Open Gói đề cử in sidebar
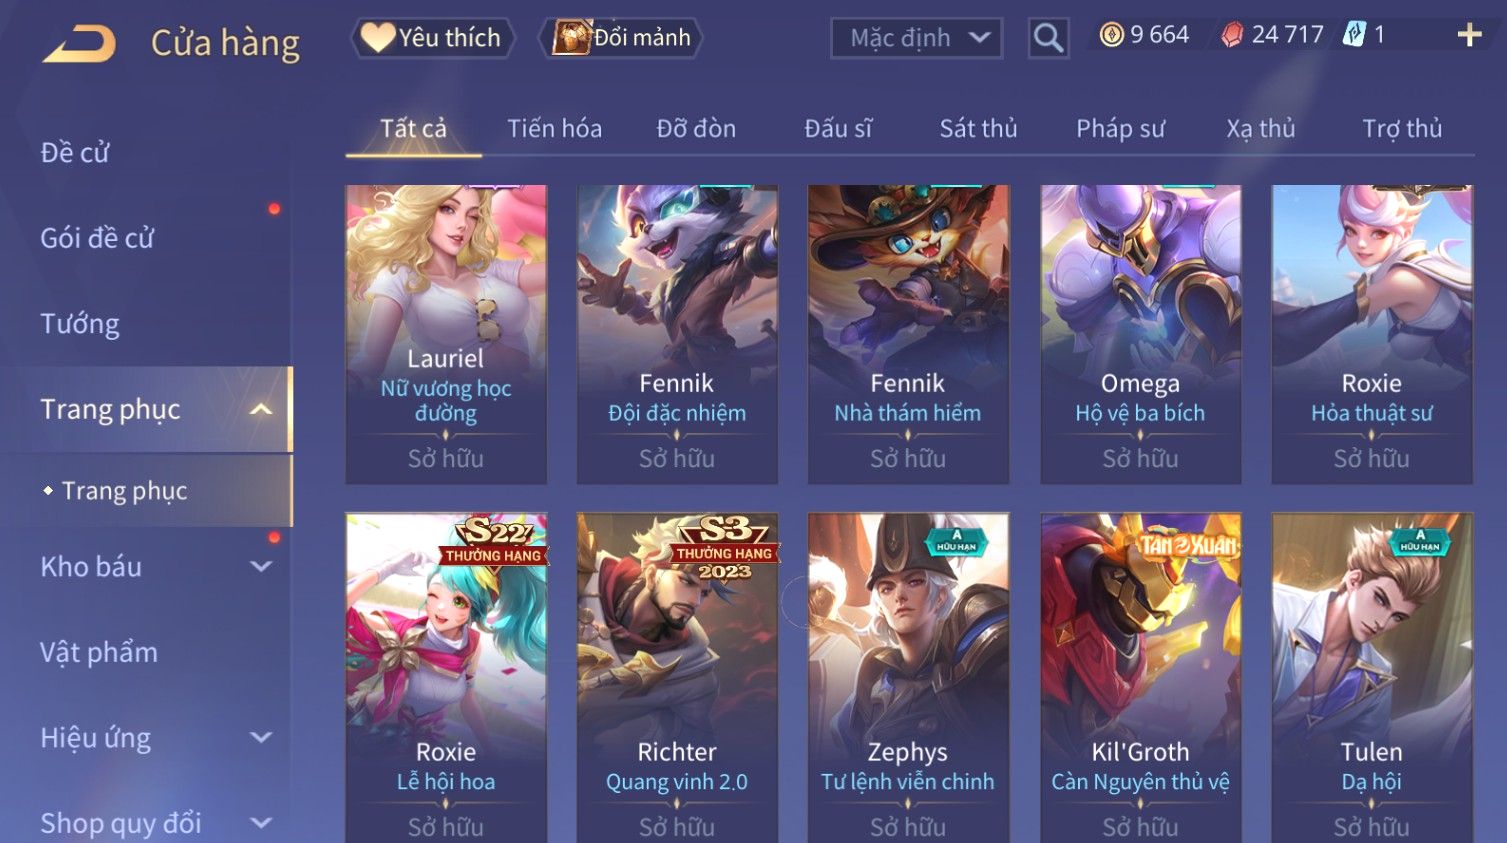The width and height of the screenshot is (1507, 843). 97,238
